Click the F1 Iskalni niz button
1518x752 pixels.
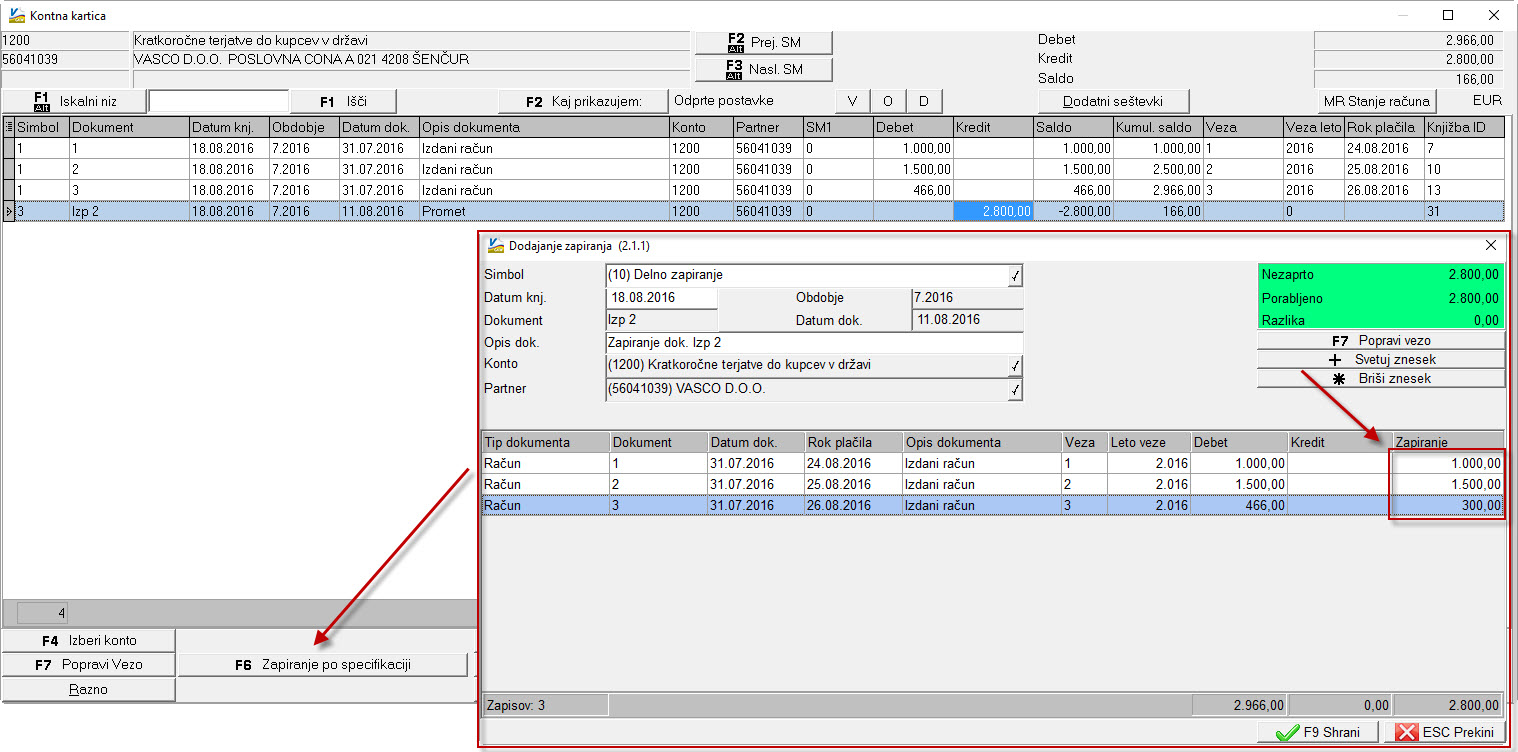tap(75, 101)
